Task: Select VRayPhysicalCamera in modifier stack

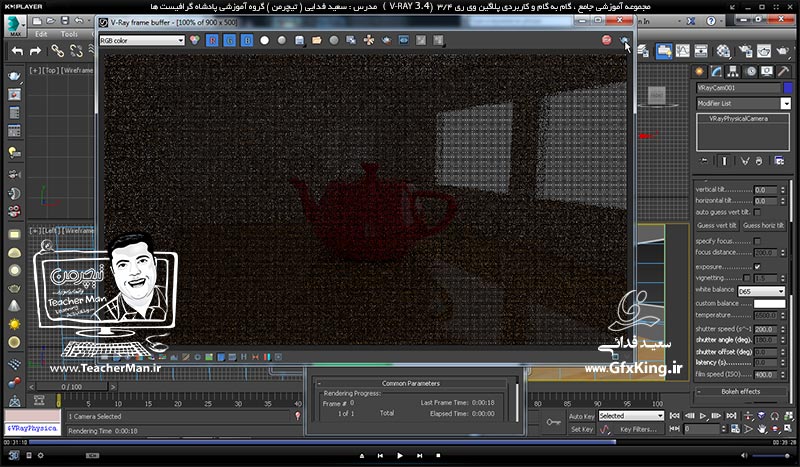Action: [x=738, y=118]
